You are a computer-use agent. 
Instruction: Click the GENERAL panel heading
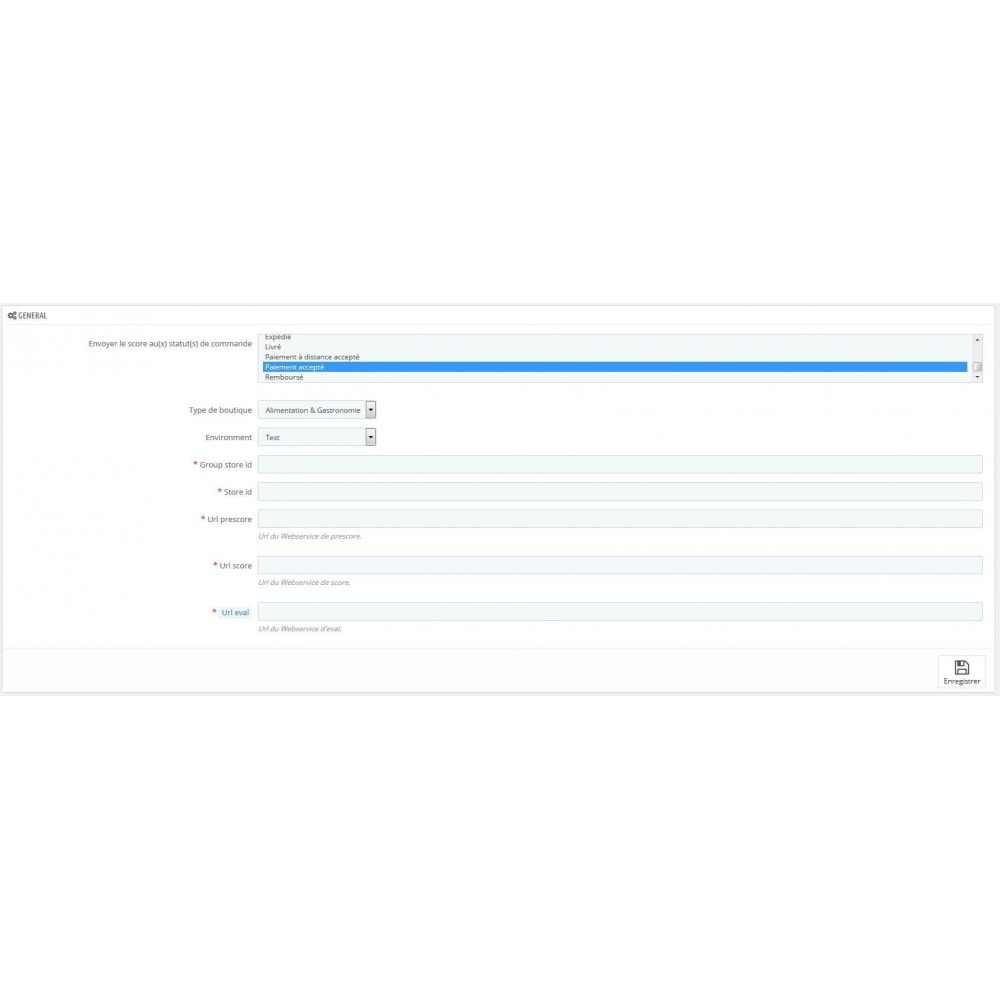coord(33,316)
